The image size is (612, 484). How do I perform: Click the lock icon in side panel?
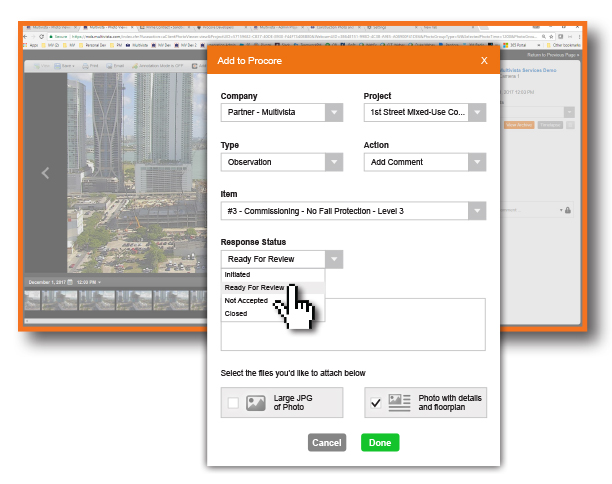(x=568, y=210)
